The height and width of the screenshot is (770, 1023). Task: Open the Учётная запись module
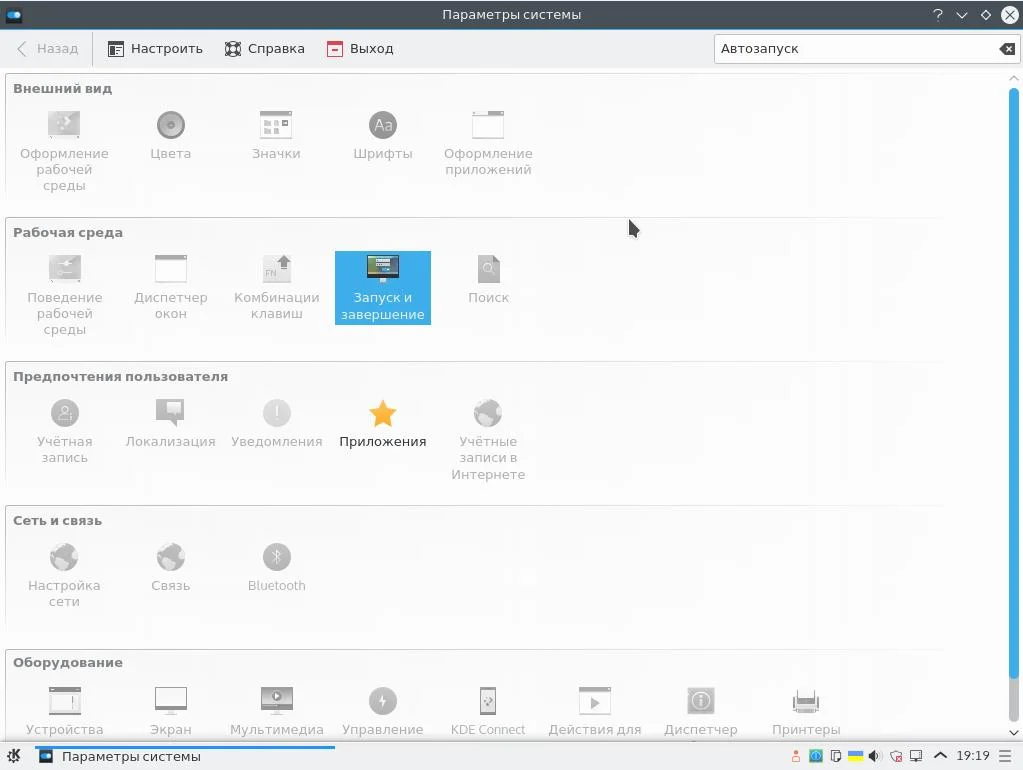coord(64,431)
